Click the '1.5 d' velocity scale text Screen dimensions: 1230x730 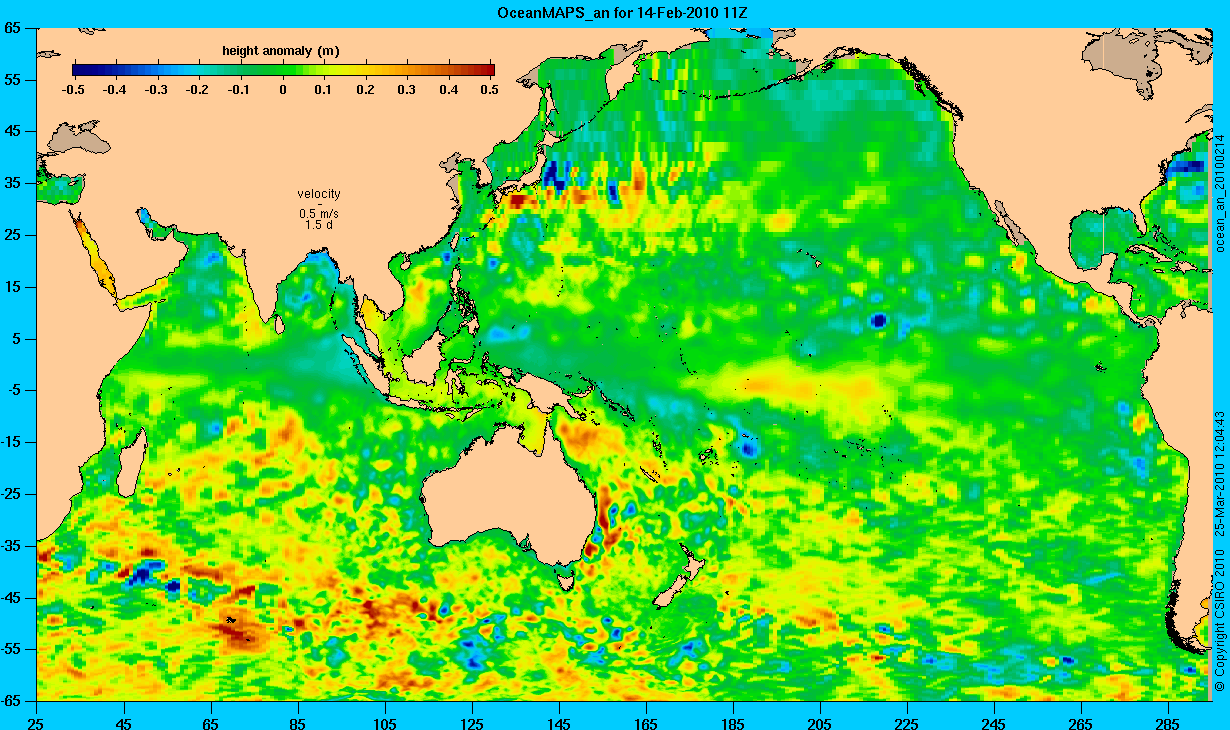pyautogui.click(x=319, y=225)
